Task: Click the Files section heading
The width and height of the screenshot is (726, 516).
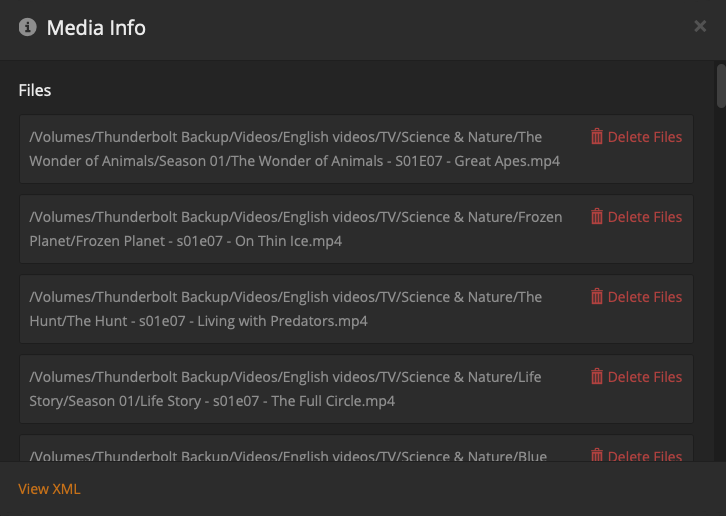Action: (35, 90)
